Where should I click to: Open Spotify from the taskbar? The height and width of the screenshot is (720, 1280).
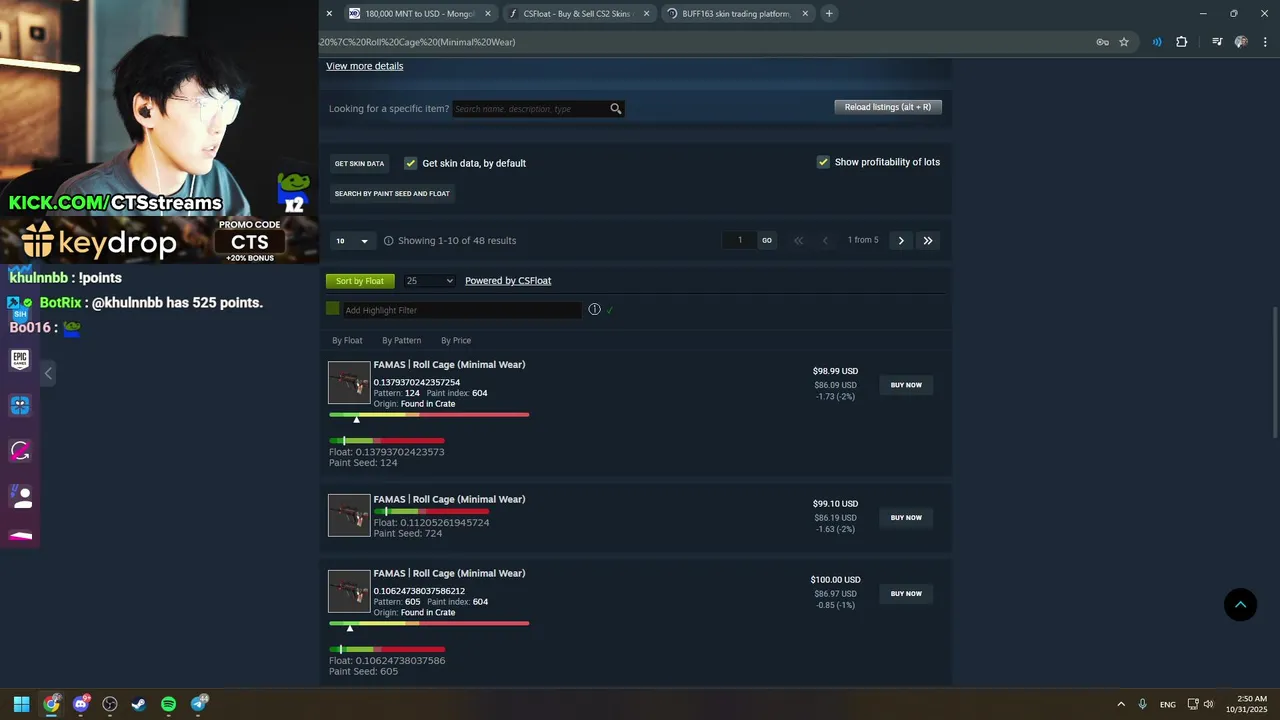(x=168, y=704)
